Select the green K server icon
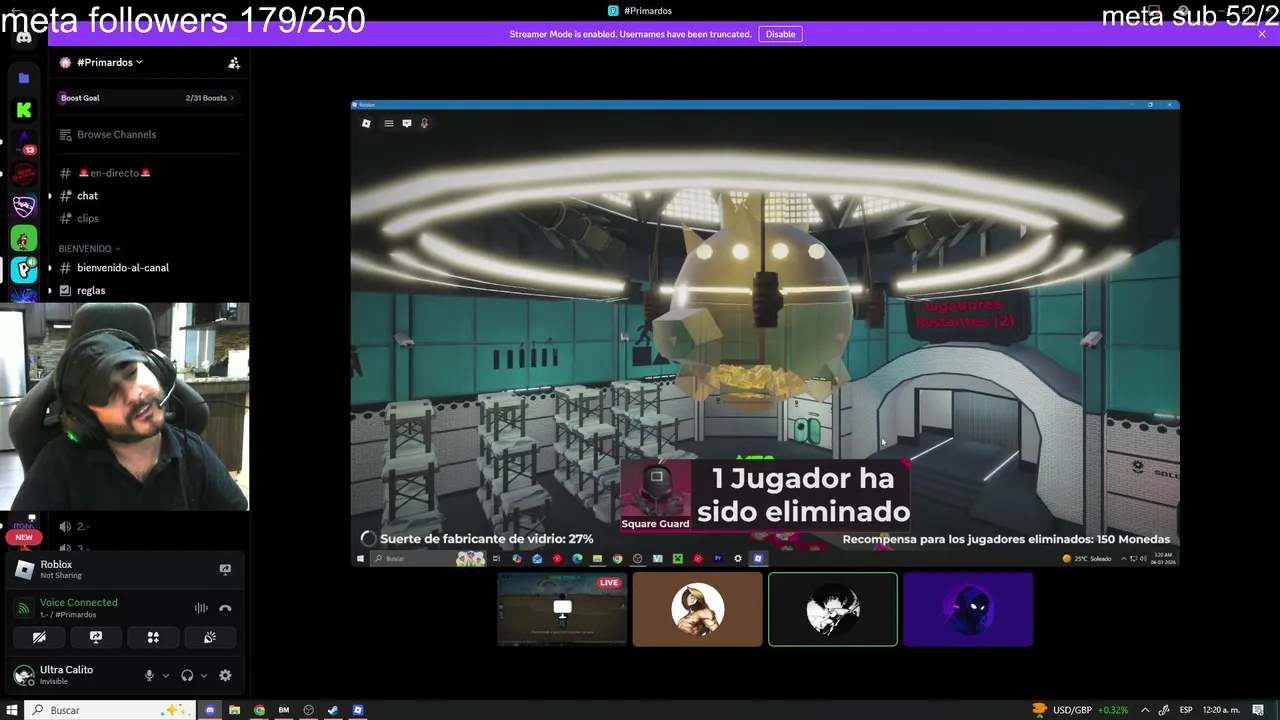 coord(24,110)
